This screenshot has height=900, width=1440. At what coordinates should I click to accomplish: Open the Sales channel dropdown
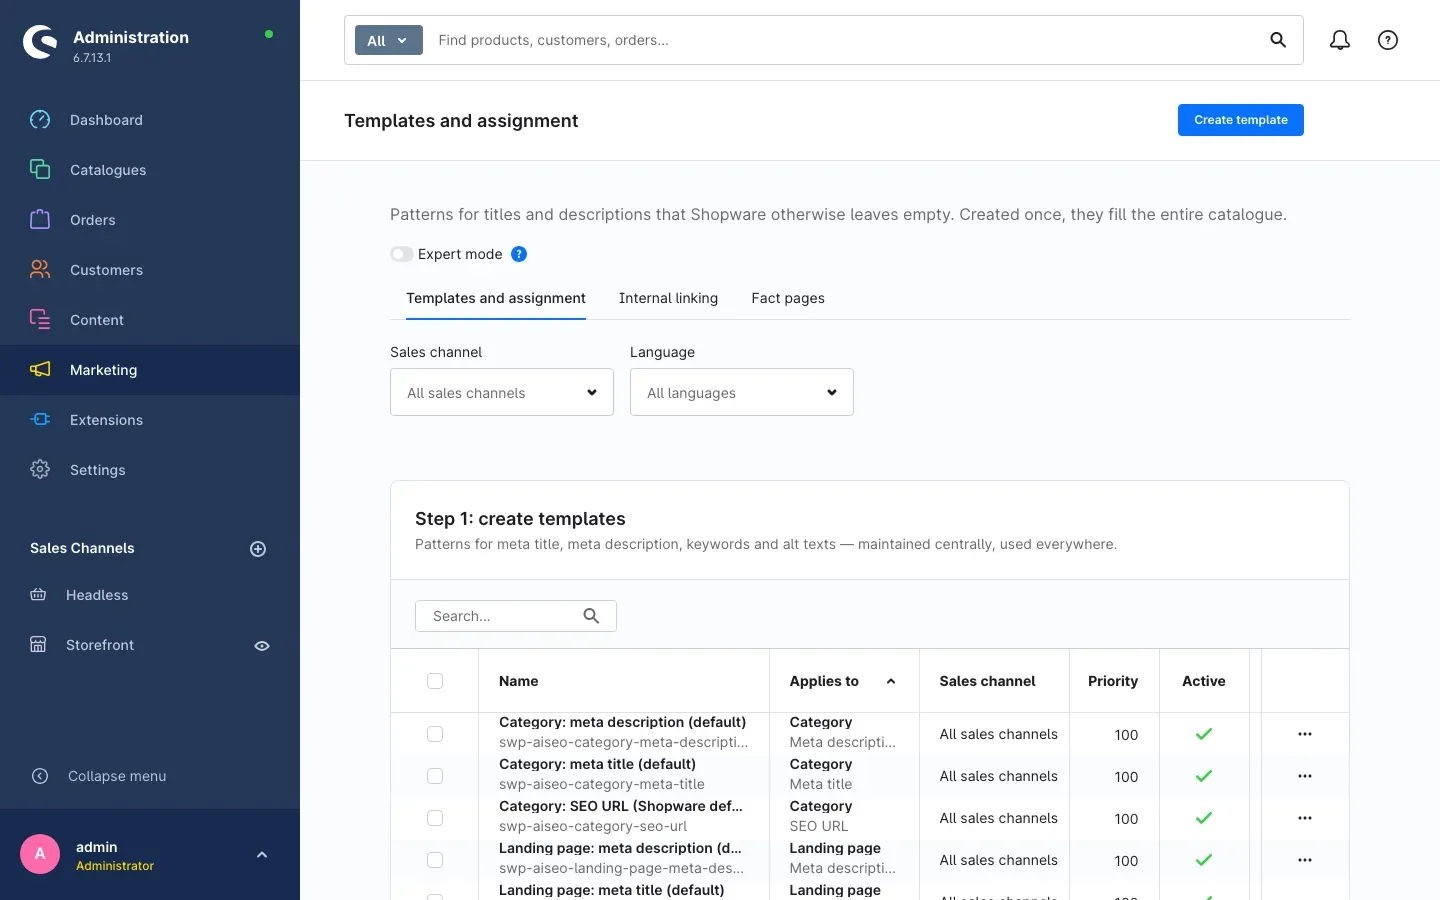point(502,392)
